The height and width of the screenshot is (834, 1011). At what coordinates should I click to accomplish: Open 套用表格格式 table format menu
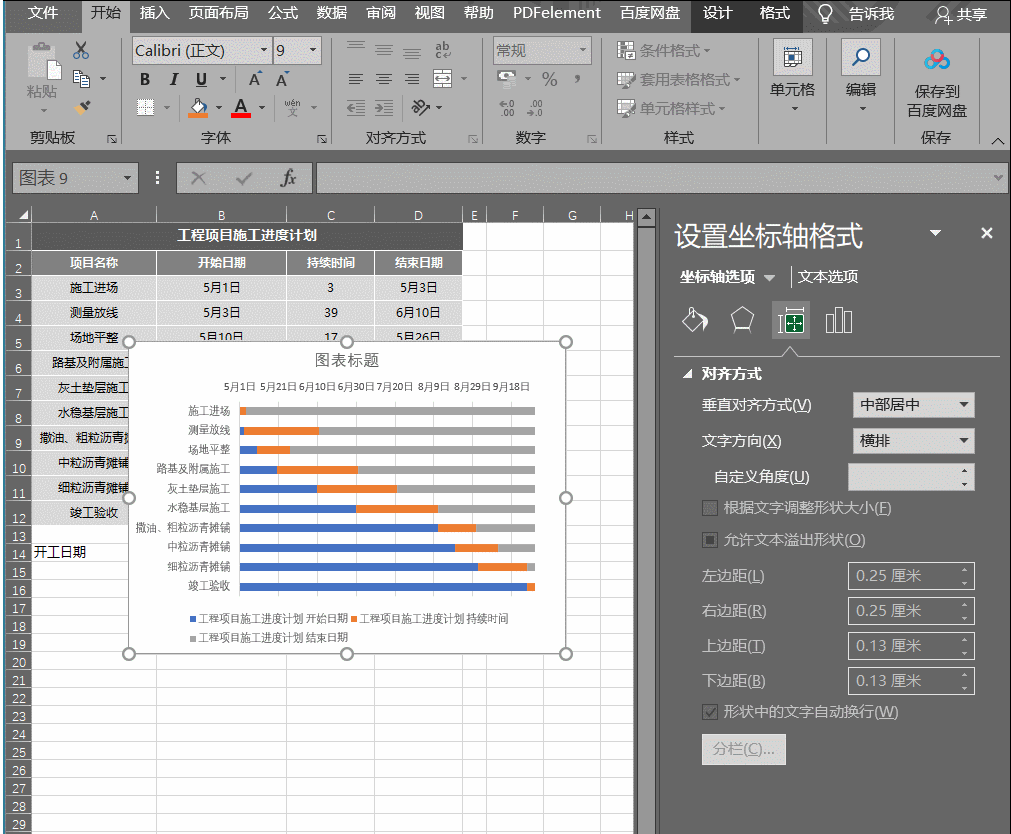tap(678, 79)
